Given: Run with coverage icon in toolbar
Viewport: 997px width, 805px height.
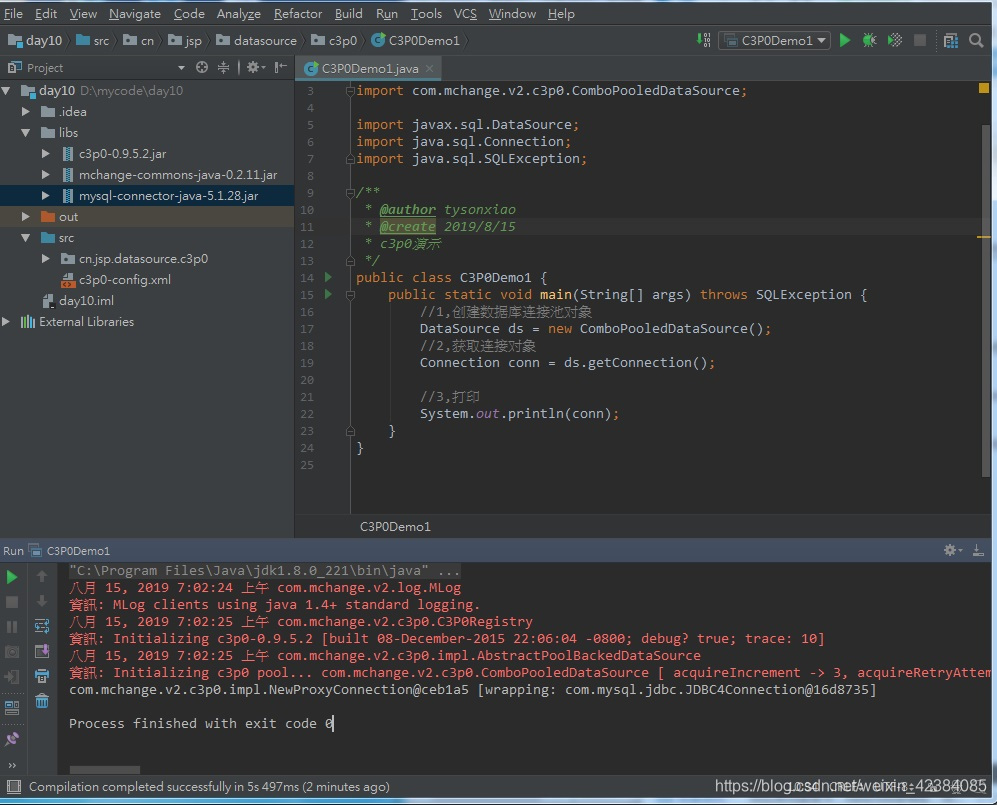Looking at the screenshot, I should coord(895,41).
